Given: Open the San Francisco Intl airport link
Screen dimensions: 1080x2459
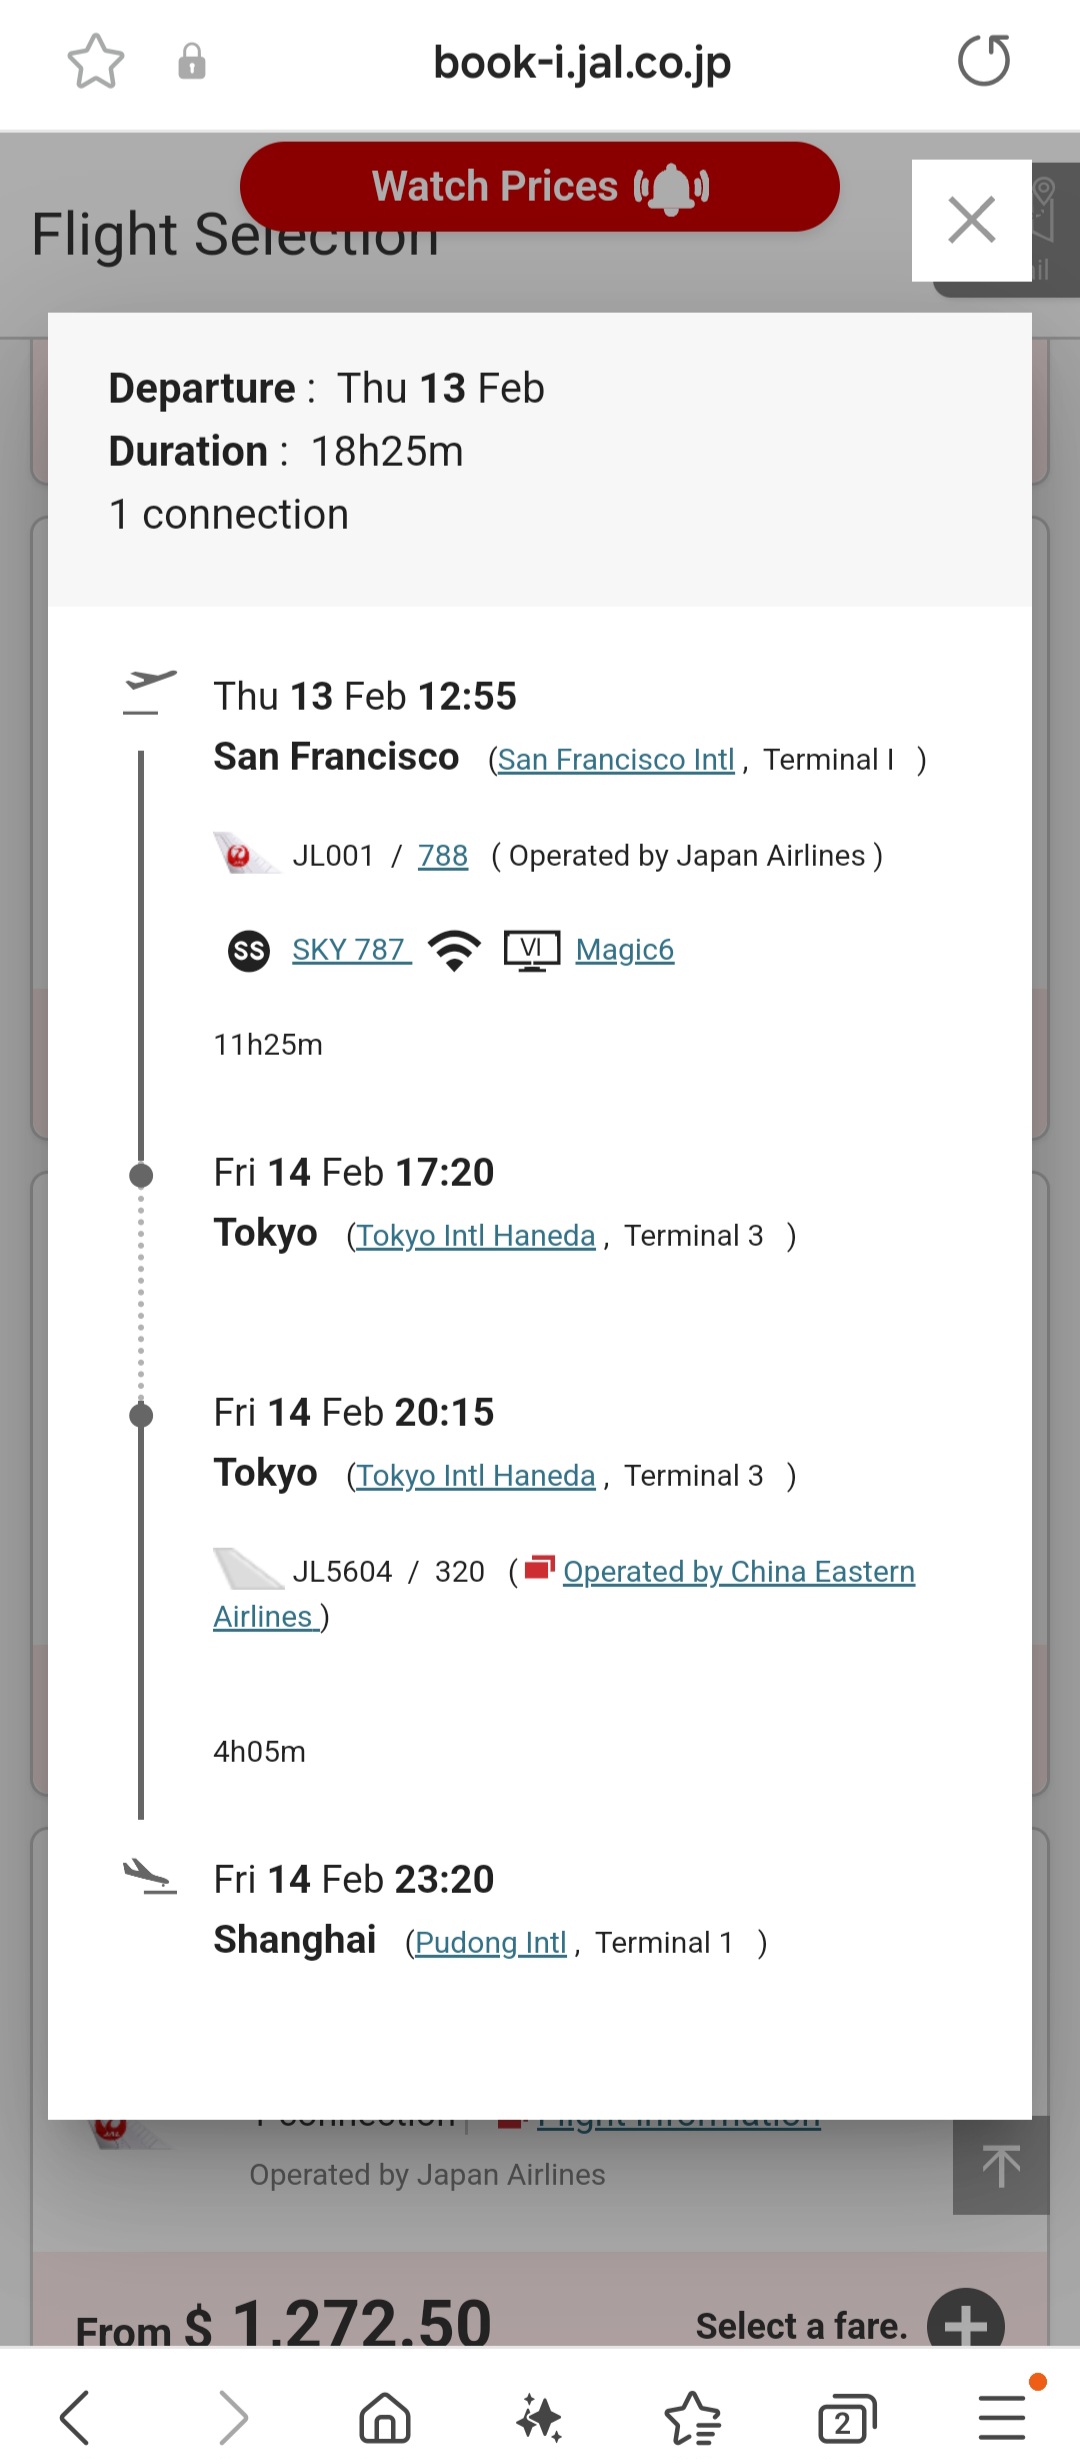Looking at the screenshot, I should click(x=616, y=760).
